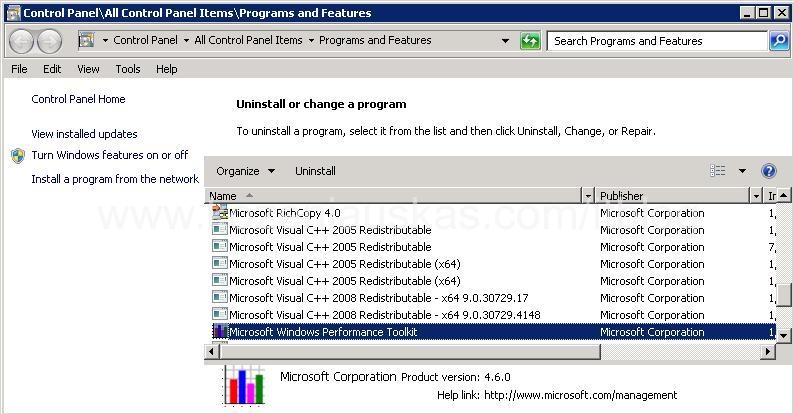The height and width of the screenshot is (414, 794).
Task: Click Publisher cell of Windows Performance Toolkit row
Action: [x=652, y=332]
